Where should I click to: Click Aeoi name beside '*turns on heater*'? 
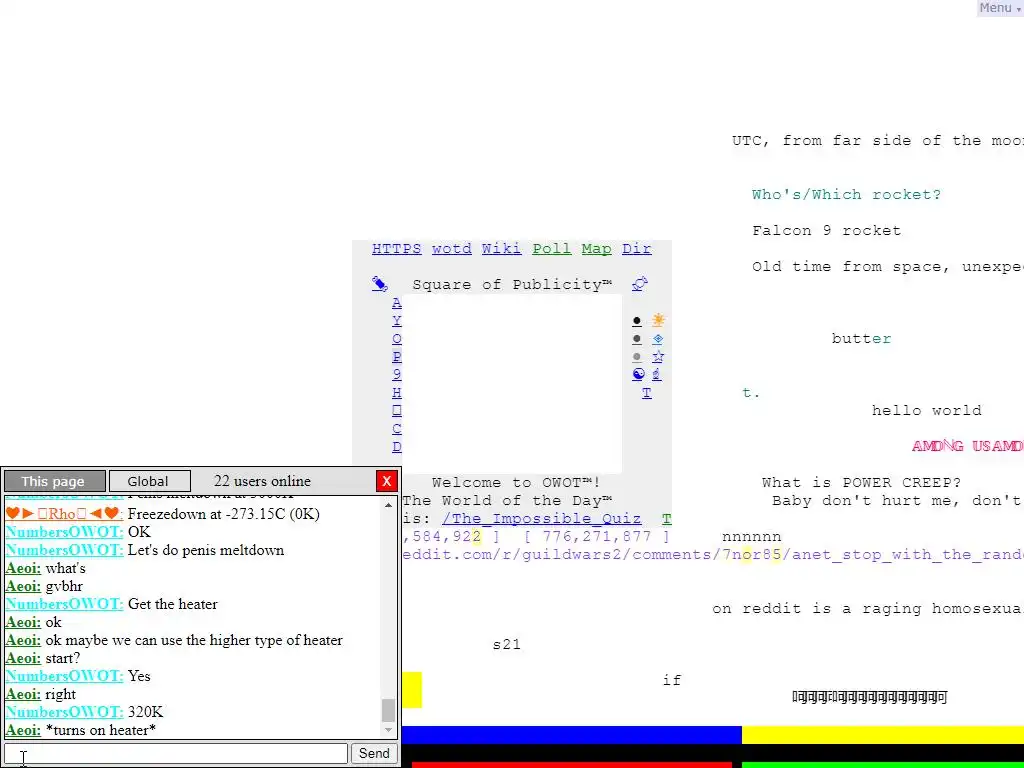click(x=23, y=730)
